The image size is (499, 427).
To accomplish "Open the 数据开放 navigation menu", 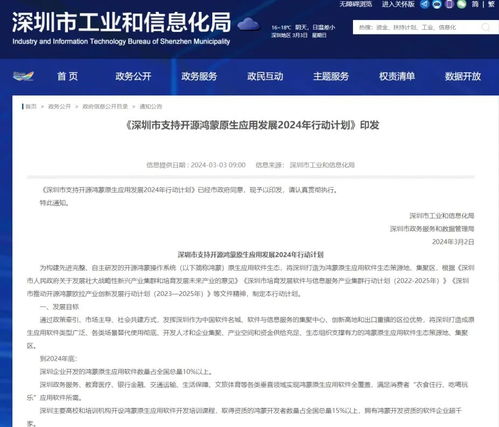I will pyautogui.click(x=463, y=76).
